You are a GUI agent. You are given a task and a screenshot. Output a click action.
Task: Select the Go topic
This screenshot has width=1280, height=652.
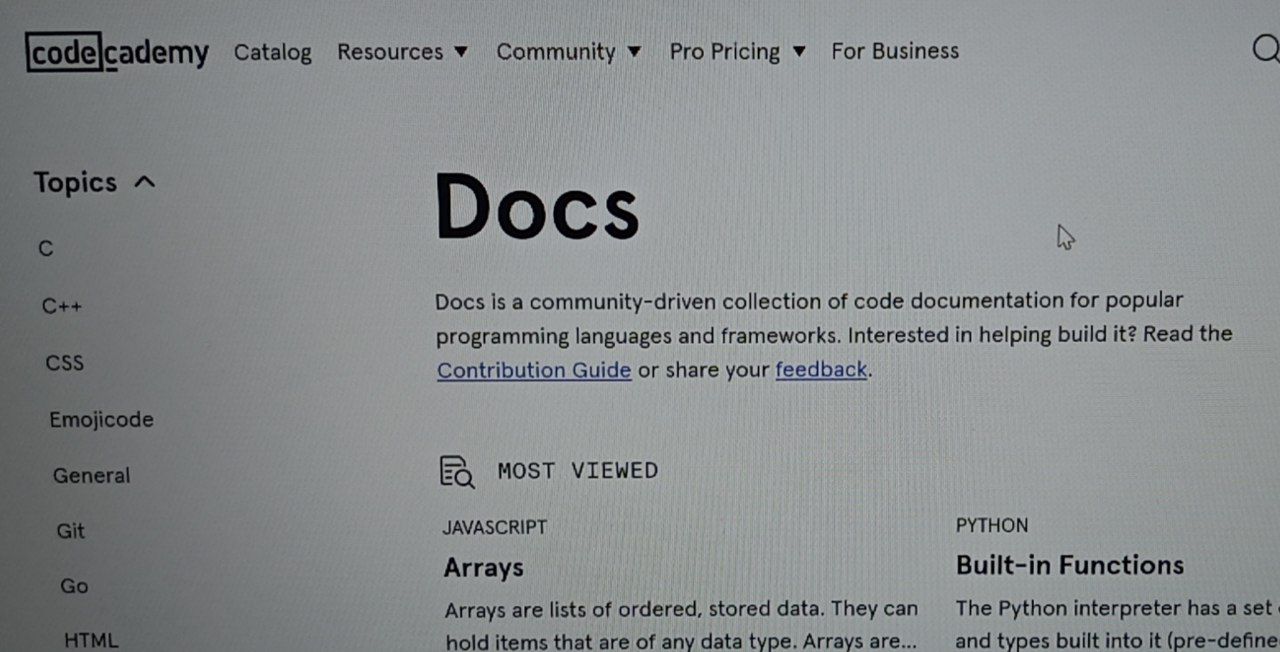(74, 586)
